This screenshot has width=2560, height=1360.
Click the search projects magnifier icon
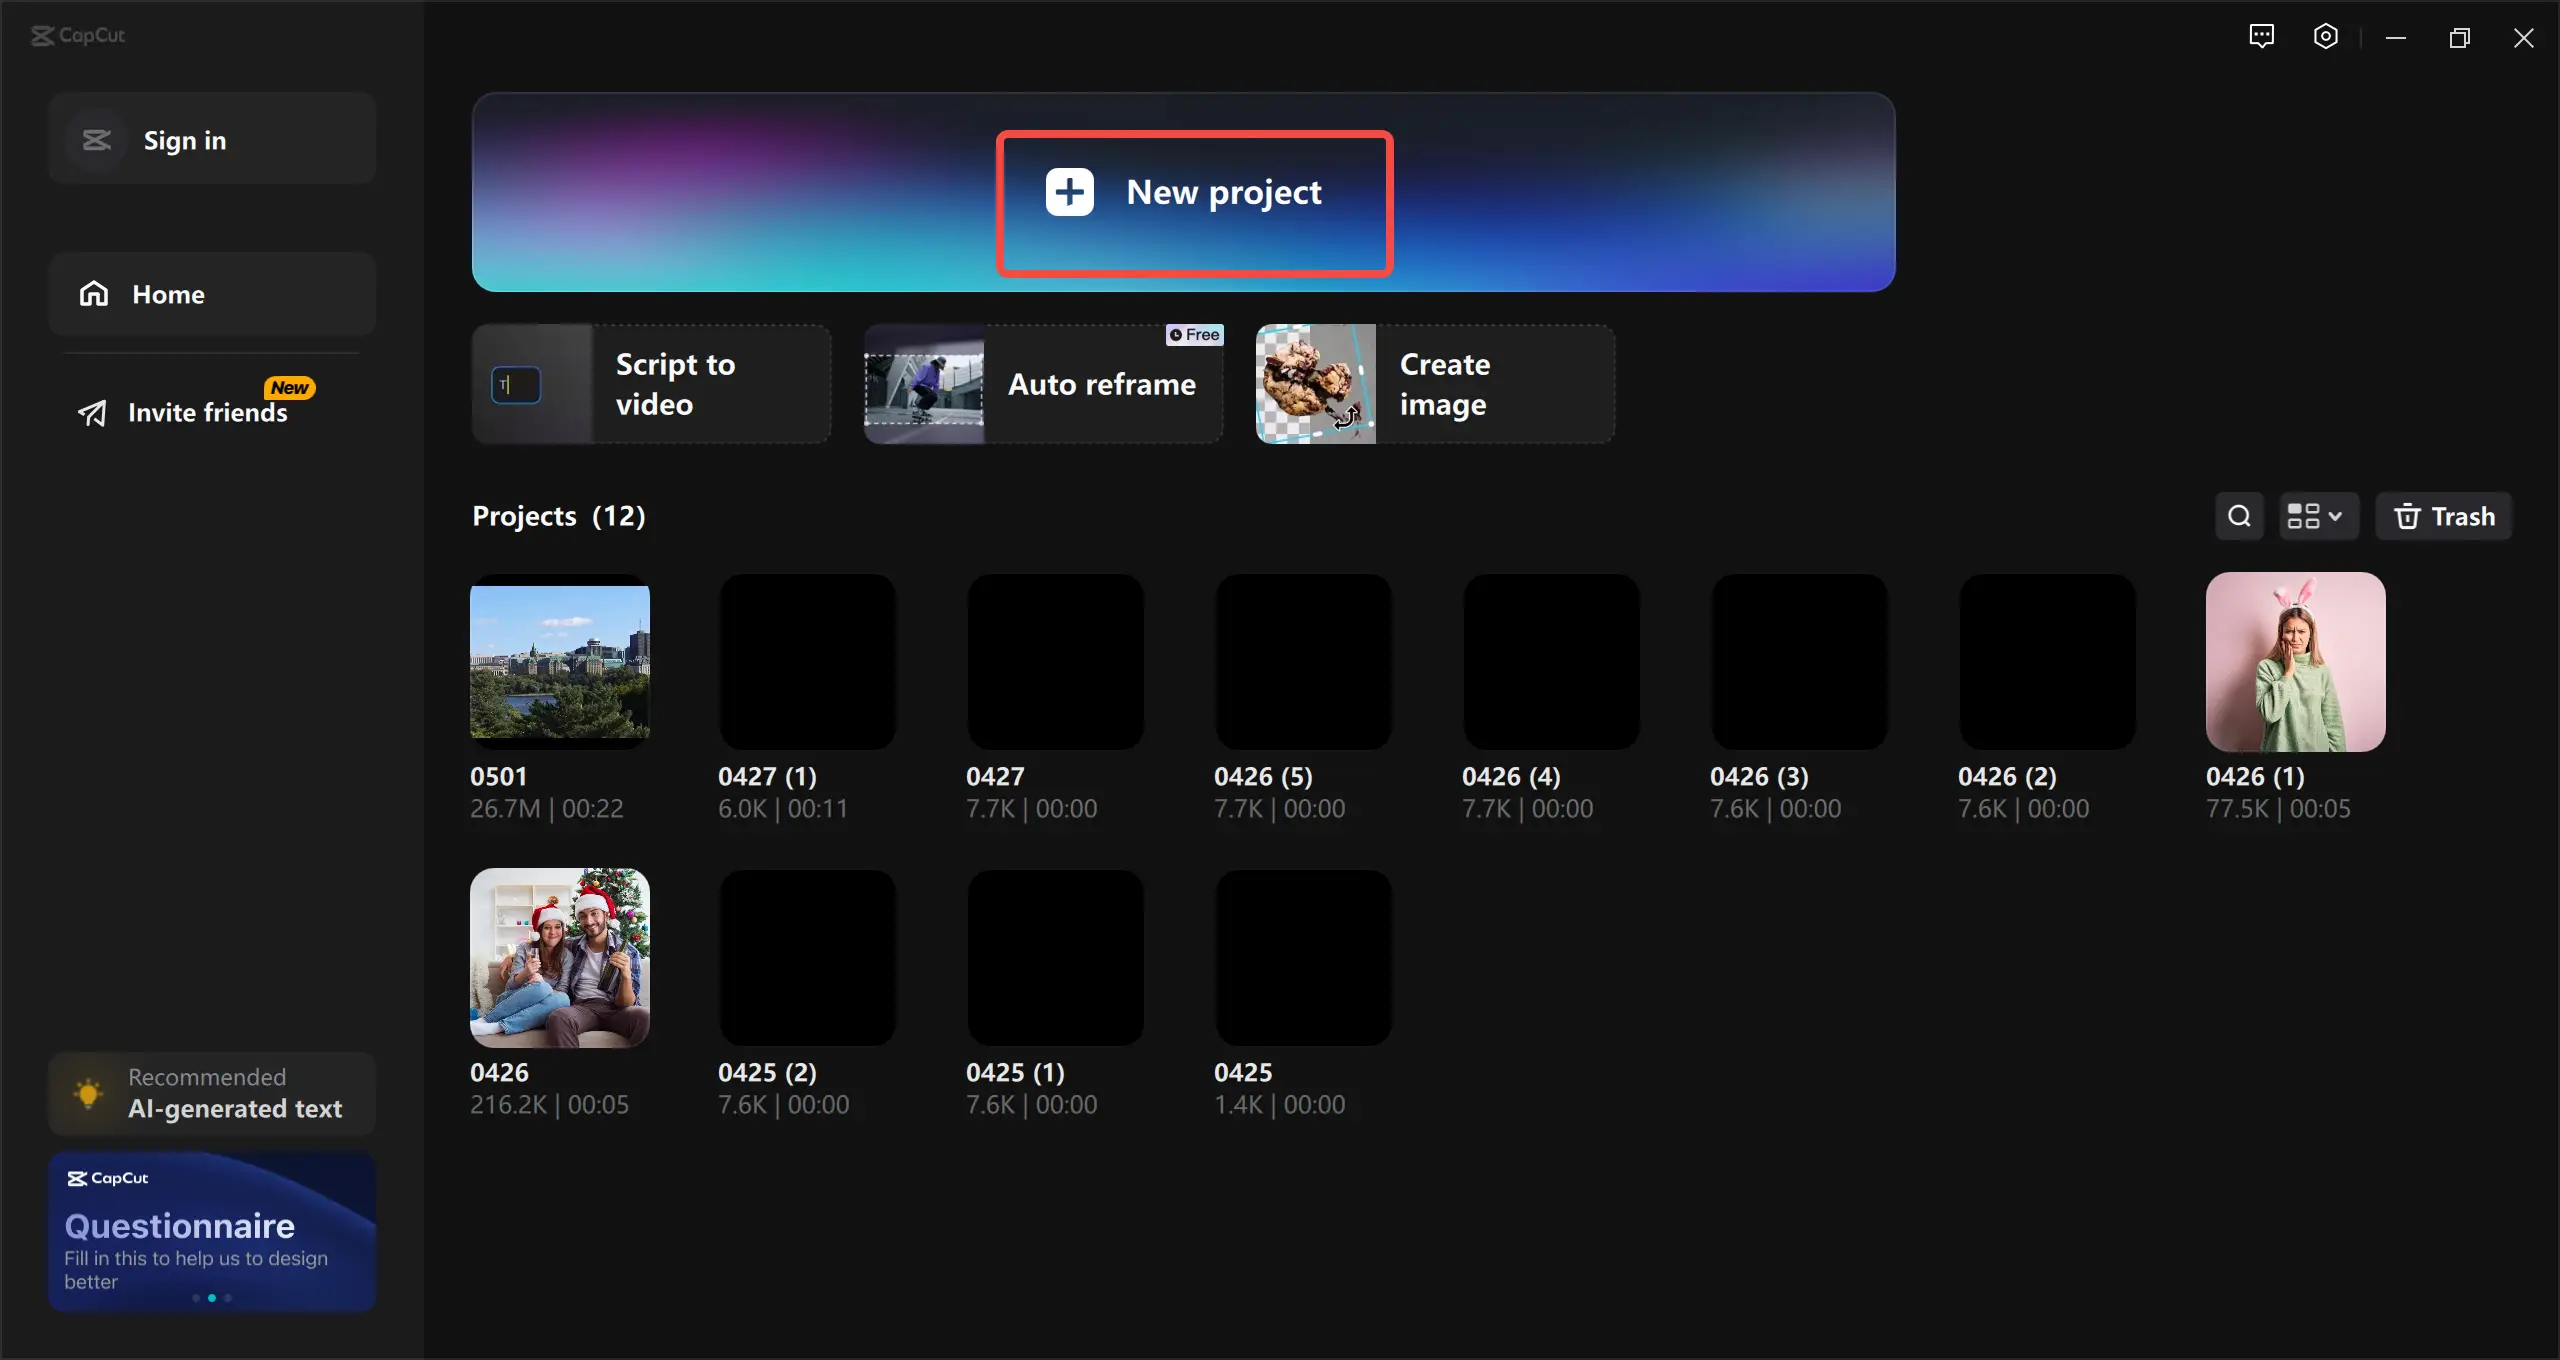tap(2239, 516)
